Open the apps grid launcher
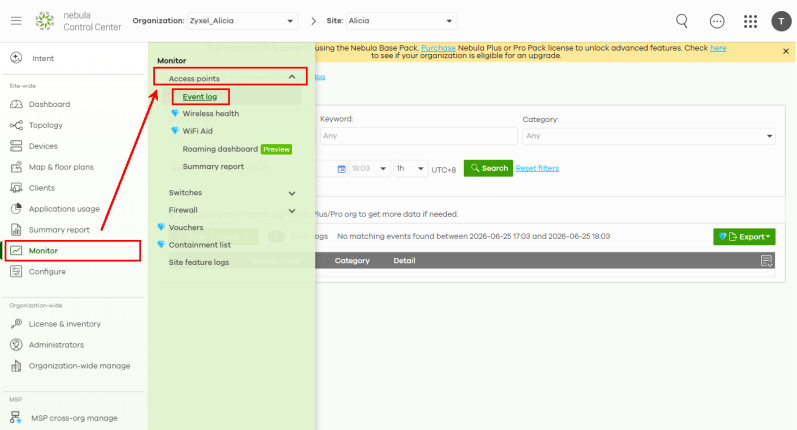797x430 pixels. [x=750, y=21]
